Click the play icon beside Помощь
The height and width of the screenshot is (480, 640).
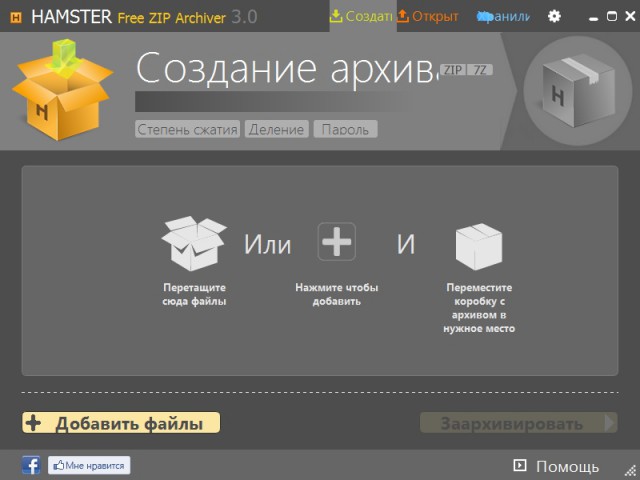[520, 465]
